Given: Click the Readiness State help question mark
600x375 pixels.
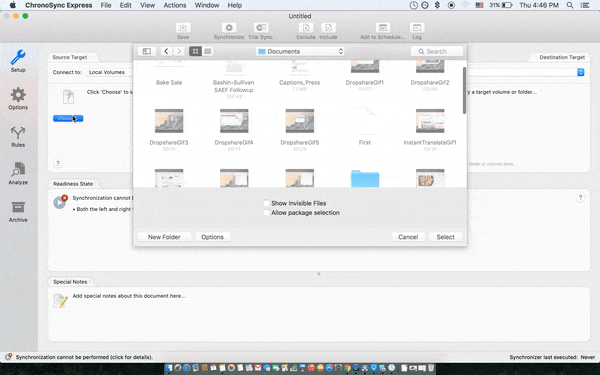Looking at the screenshot, I should [x=580, y=198].
